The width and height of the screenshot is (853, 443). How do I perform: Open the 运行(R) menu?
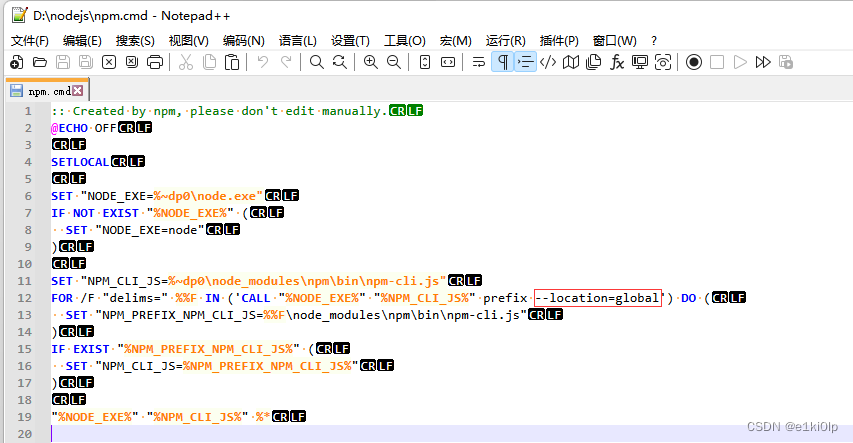coord(506,41)
